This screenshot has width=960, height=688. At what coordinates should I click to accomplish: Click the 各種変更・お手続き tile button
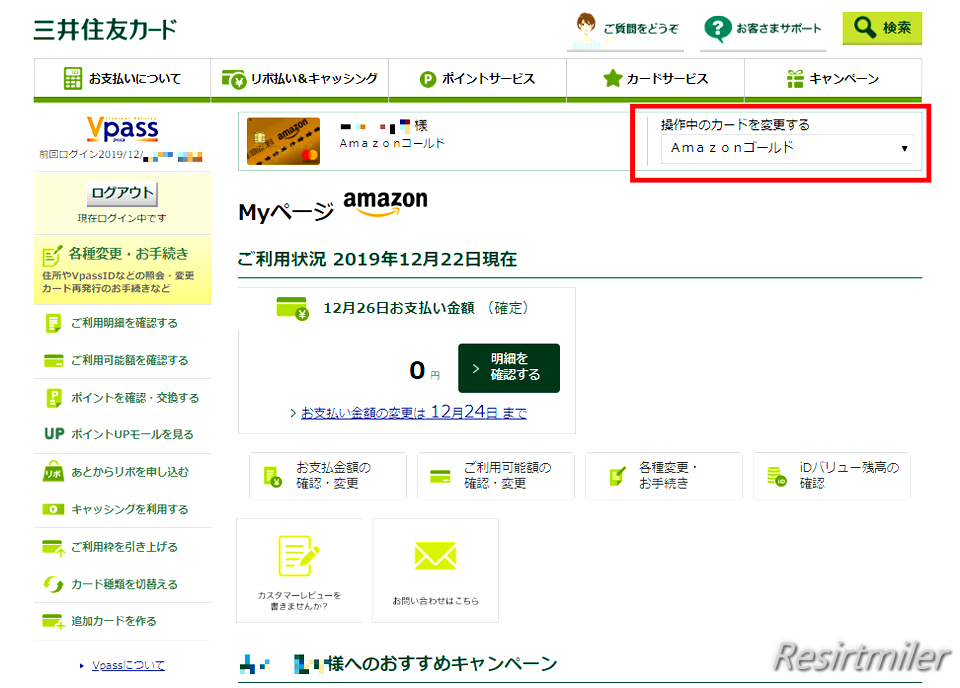(x=664, y=476)
